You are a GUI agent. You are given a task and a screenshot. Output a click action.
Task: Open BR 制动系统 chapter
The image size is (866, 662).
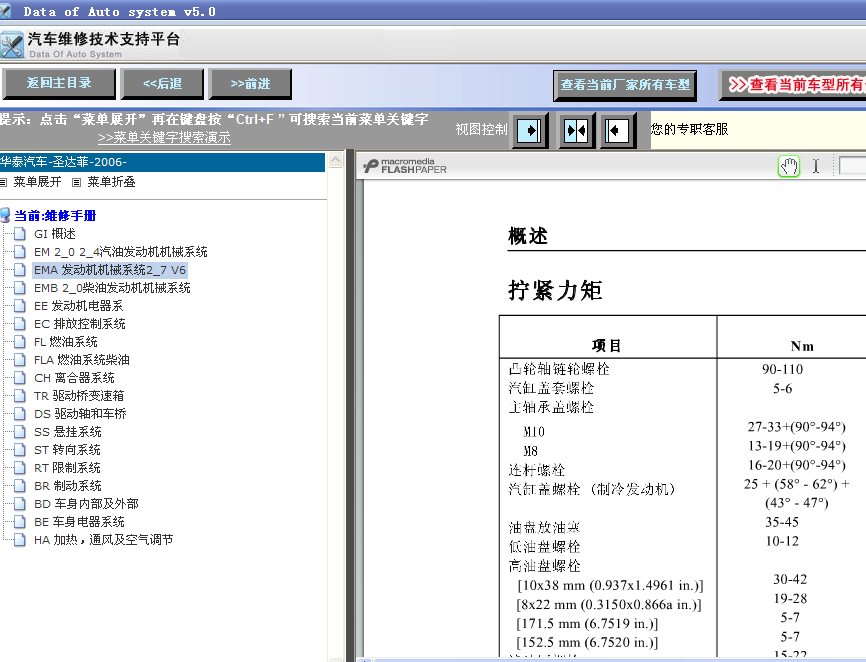(68, 486)
